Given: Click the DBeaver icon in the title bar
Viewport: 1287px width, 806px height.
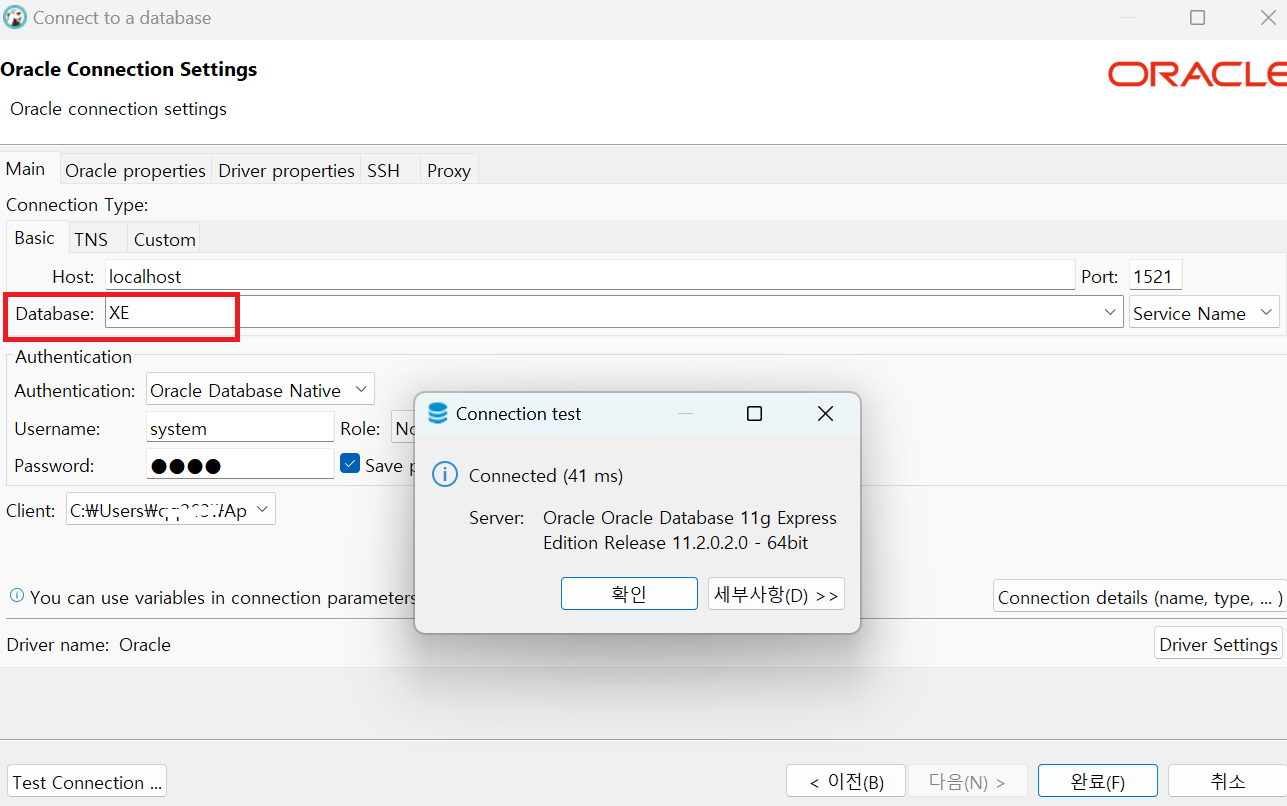Looking at the screenshot, I should 15,17.
